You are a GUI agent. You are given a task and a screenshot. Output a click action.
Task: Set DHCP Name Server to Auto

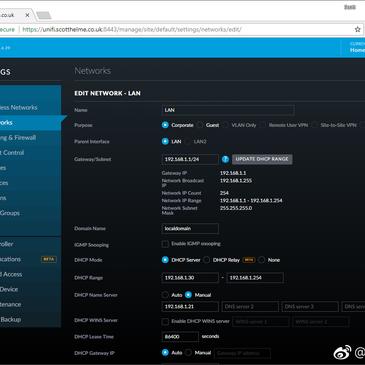[165, 295]
